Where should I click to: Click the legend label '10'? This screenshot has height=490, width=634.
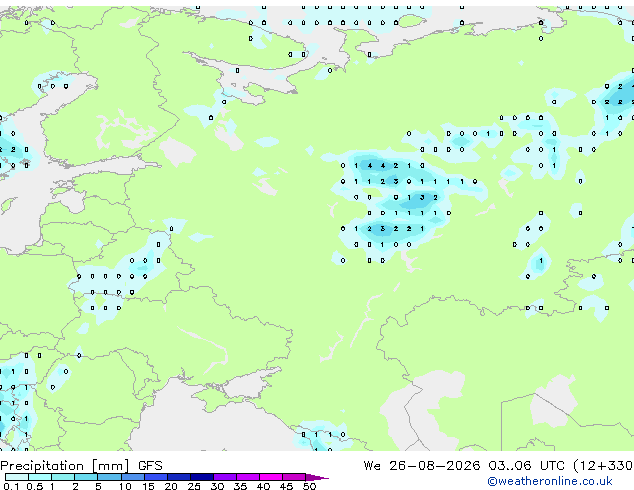coord(125,486)
